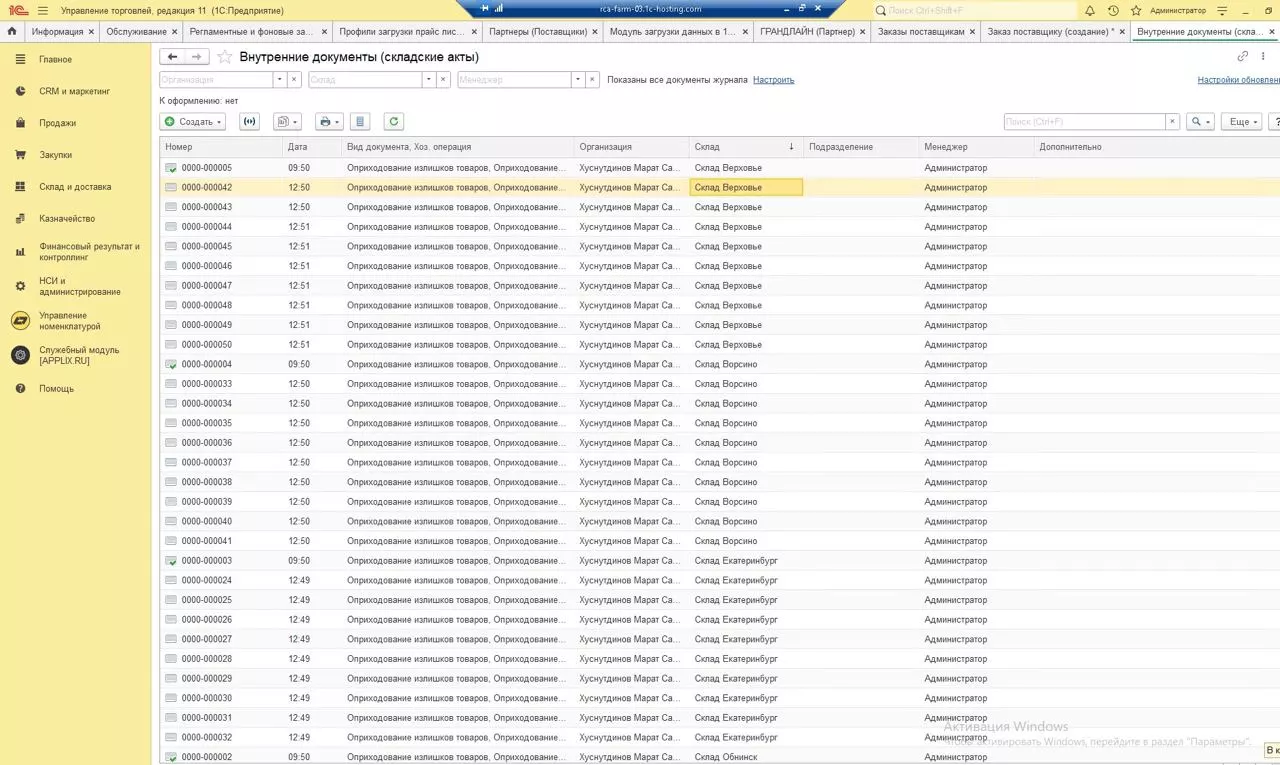Open the Еще menu dropdown

1241,122
